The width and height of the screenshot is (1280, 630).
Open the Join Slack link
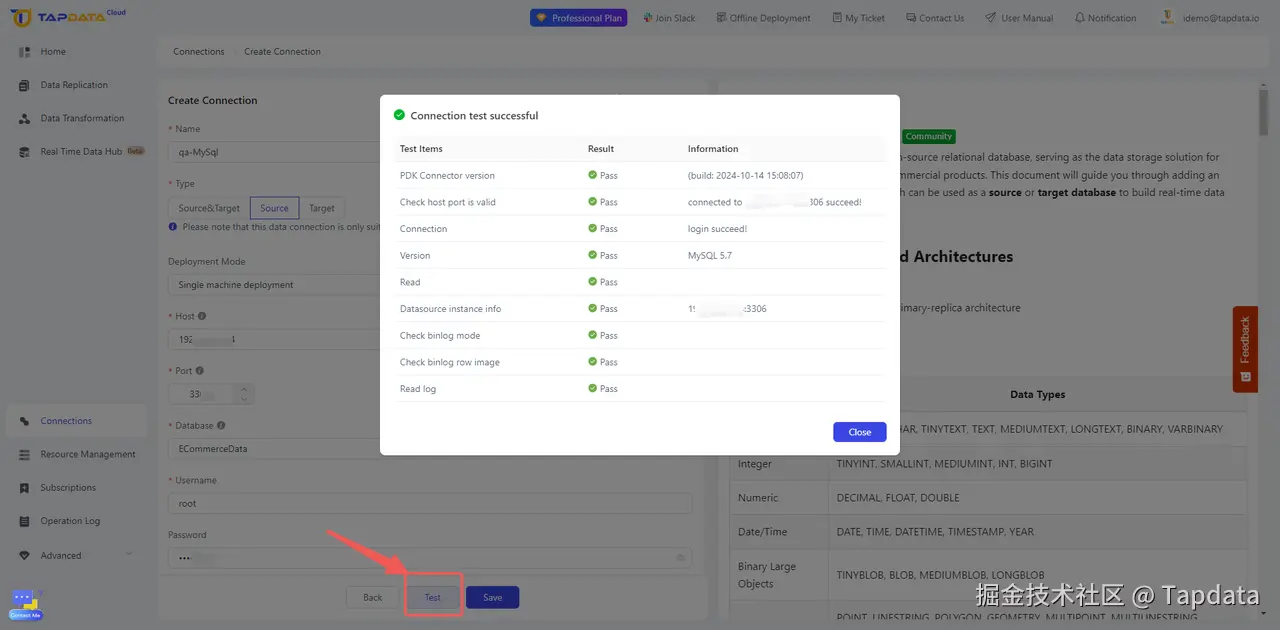669,18
